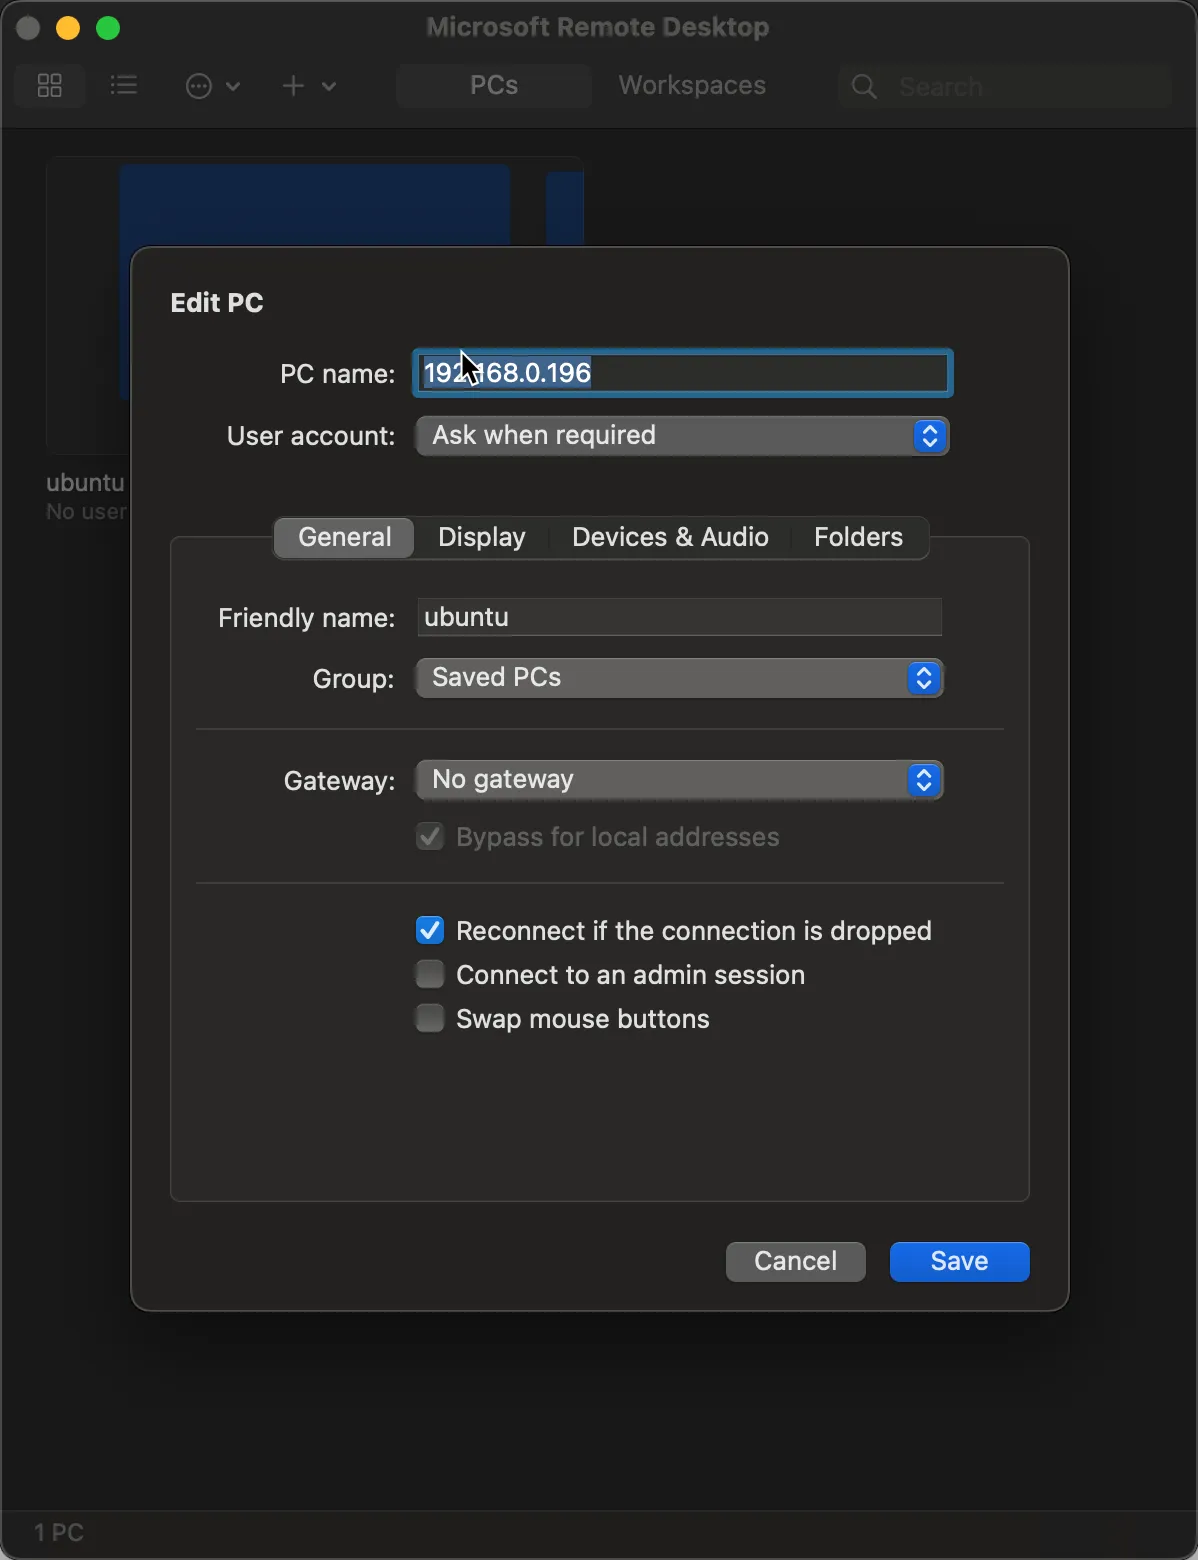The height and width of the screenshot is (1560, 1198).
Task: Click the Save button
Action: tap(960, 1261)
